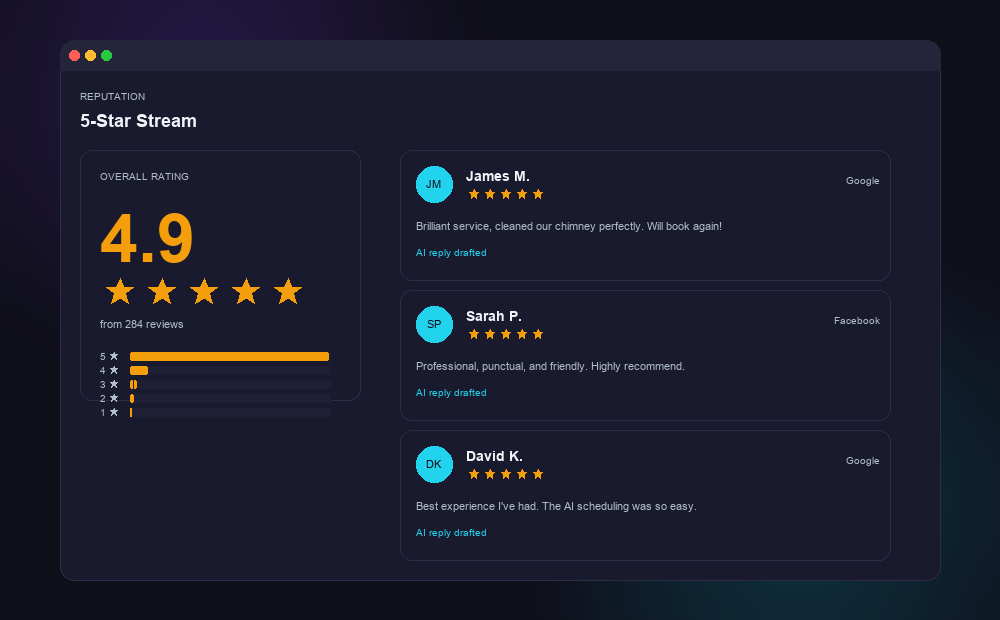Viewport: 1000px width, 620px height.
Task: Click the Google source label on David K. review
Action: pyautogui.click(x=862, y=461)
